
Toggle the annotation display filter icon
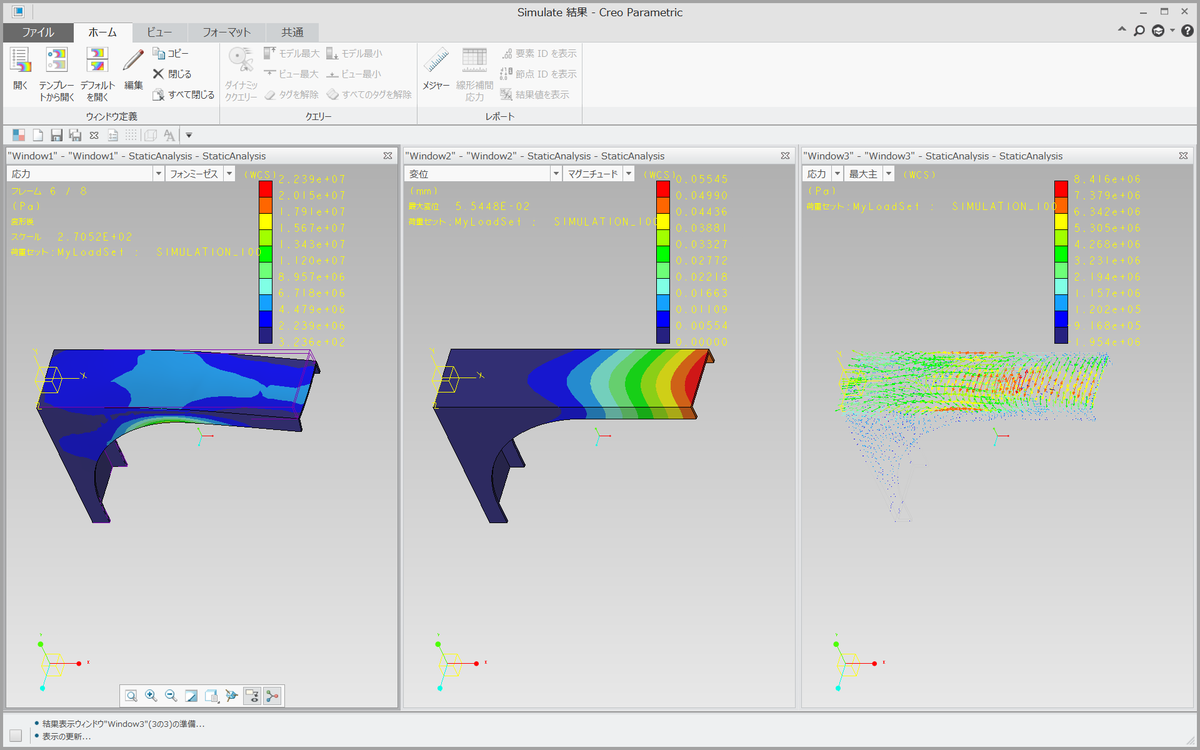253,696
